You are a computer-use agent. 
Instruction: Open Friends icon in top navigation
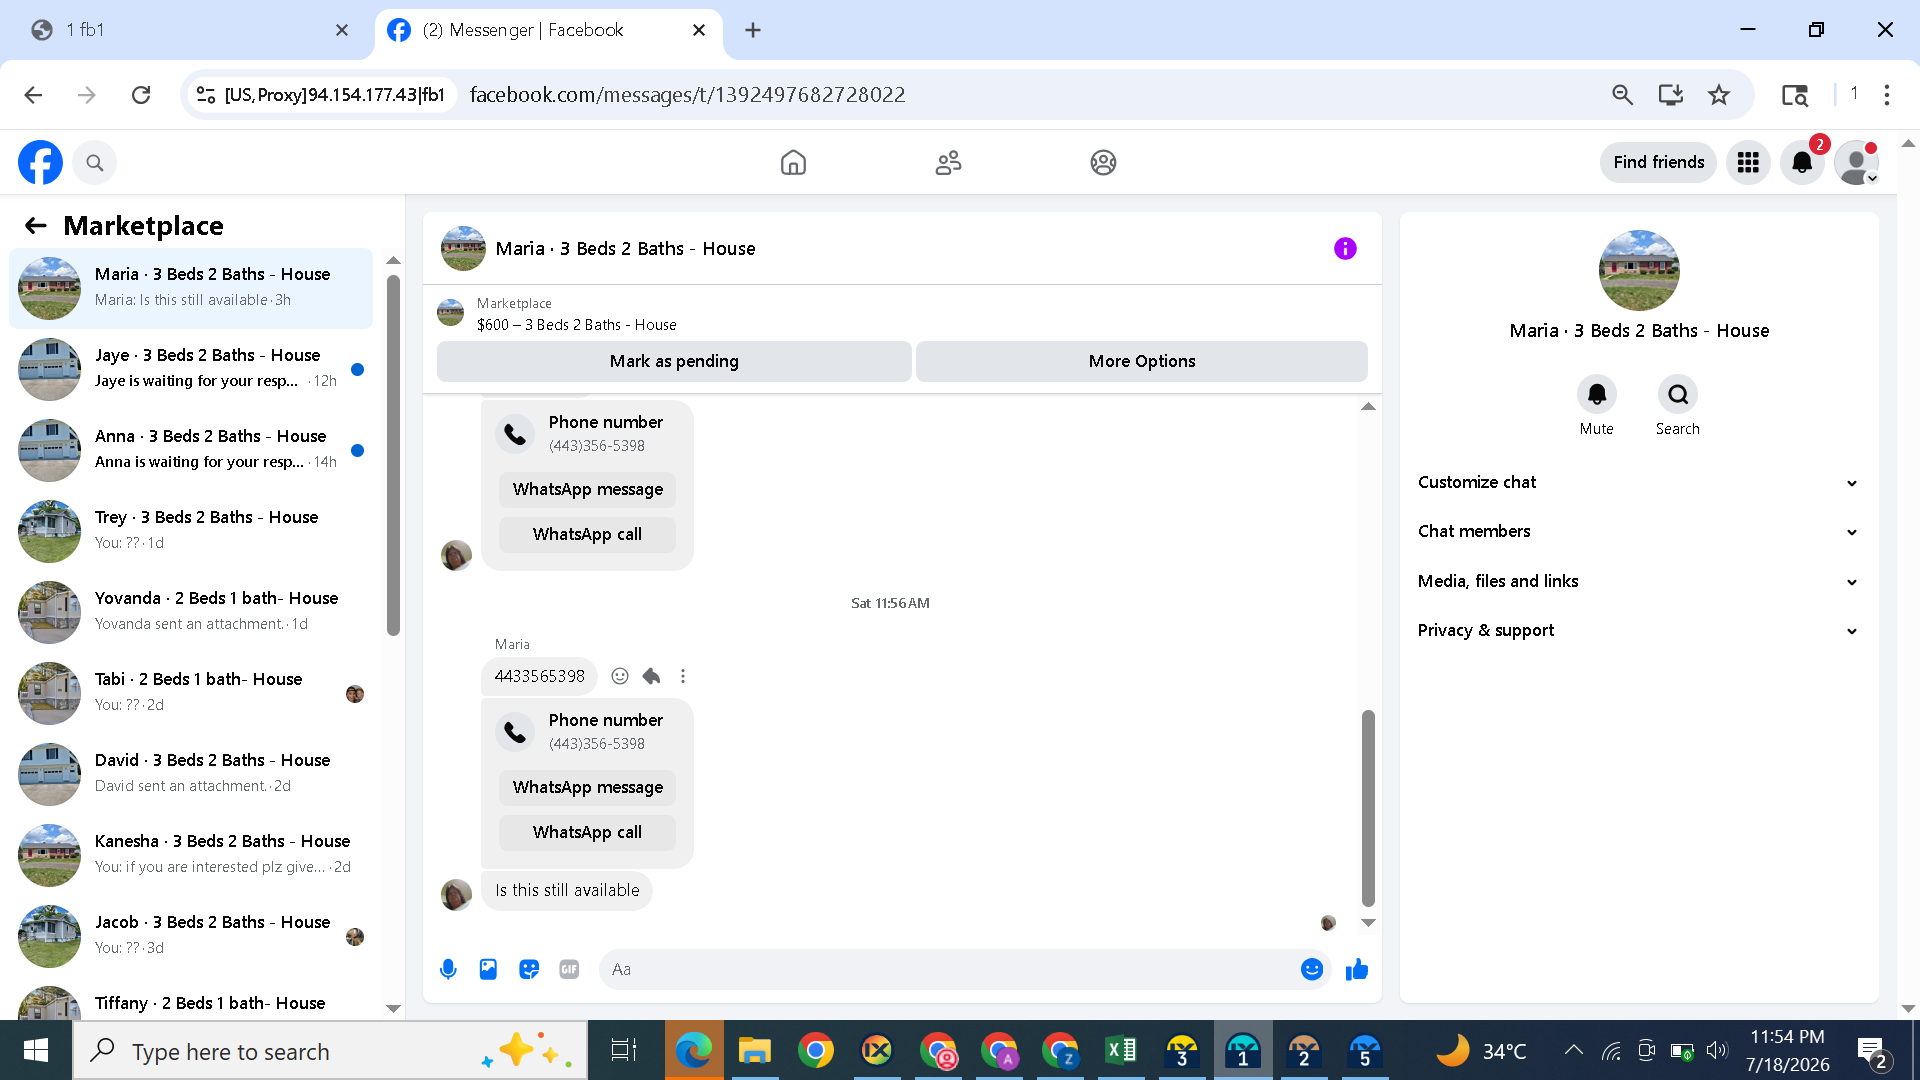[948, 162]
